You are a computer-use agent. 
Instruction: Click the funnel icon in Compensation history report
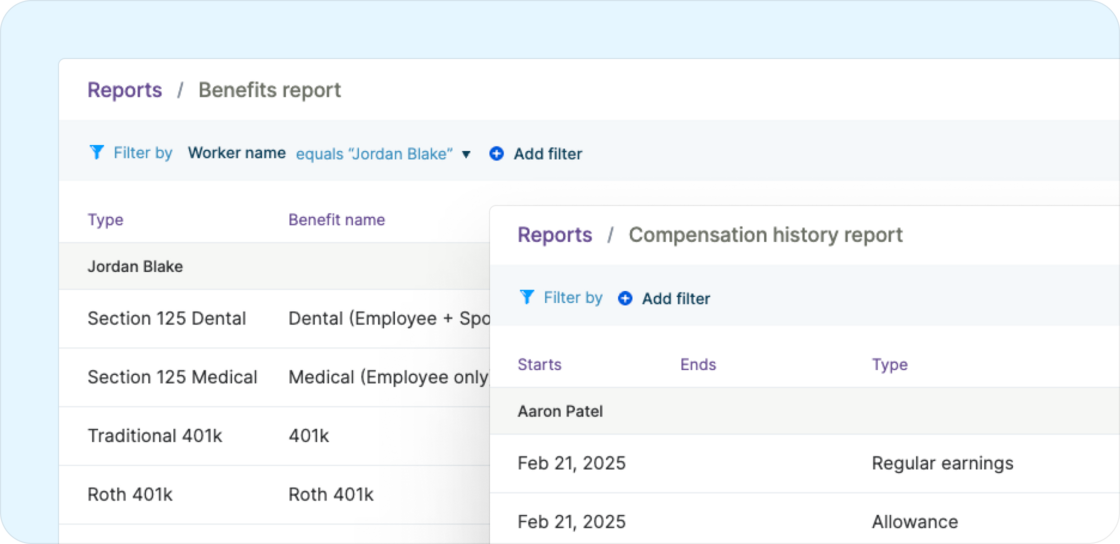pyautogui.click(x=527, y=297)
